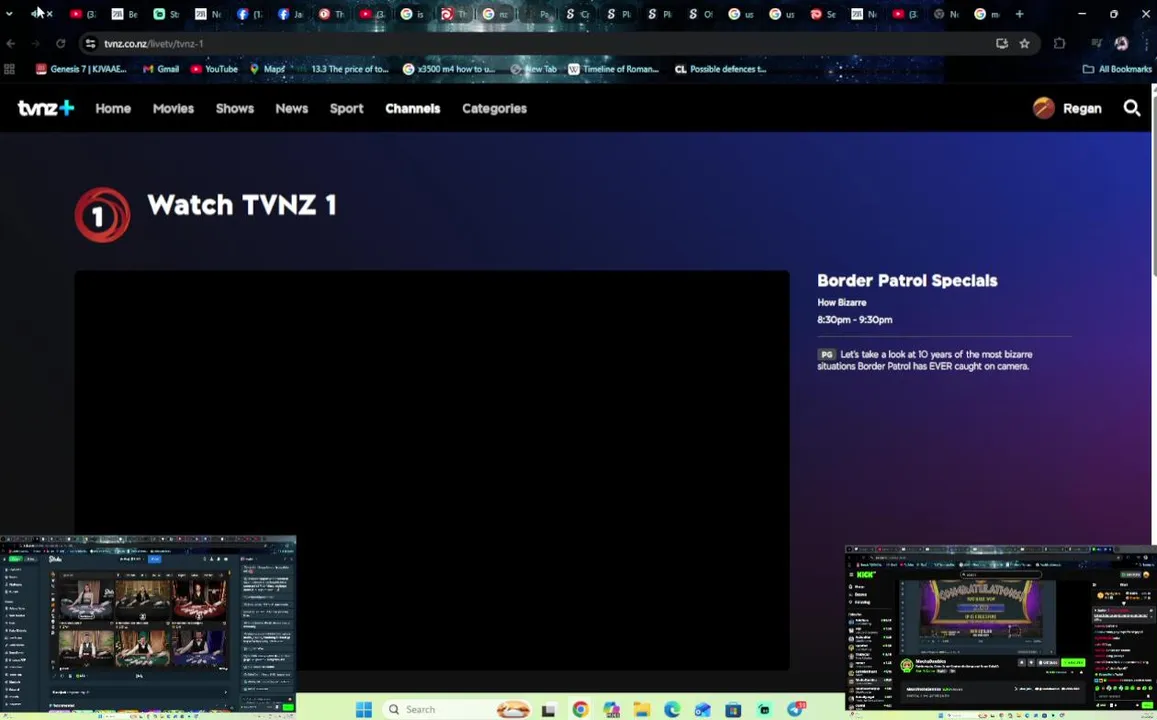Open 'Possible defences t...' bookmark

pyautogui.click(x=720, y=69)
